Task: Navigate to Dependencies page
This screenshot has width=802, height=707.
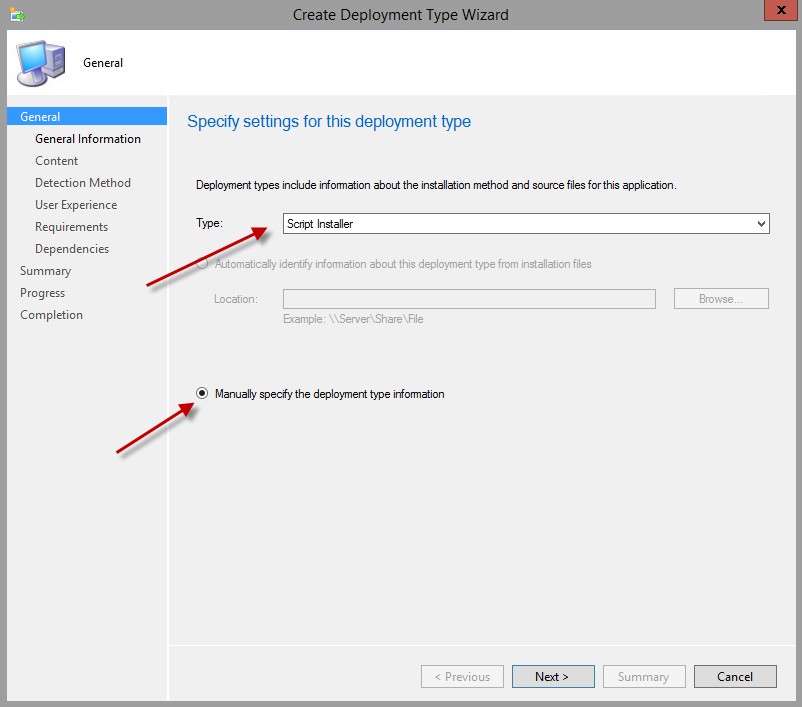Action: pos(72,249)
